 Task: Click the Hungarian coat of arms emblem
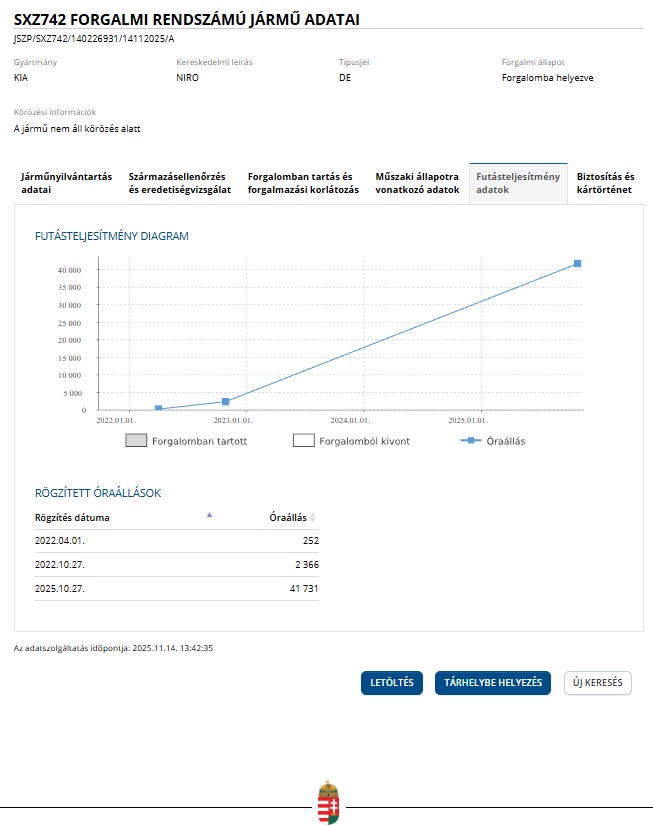pyautogui.click(x=327, y=802)
